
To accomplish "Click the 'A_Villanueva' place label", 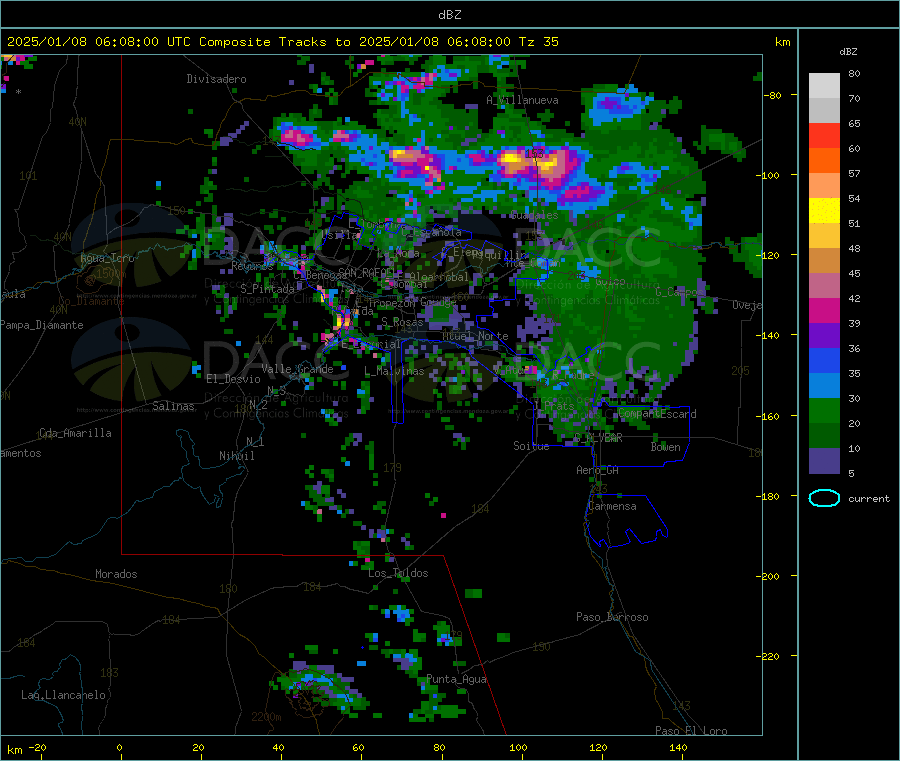I will tap(522, 100).
